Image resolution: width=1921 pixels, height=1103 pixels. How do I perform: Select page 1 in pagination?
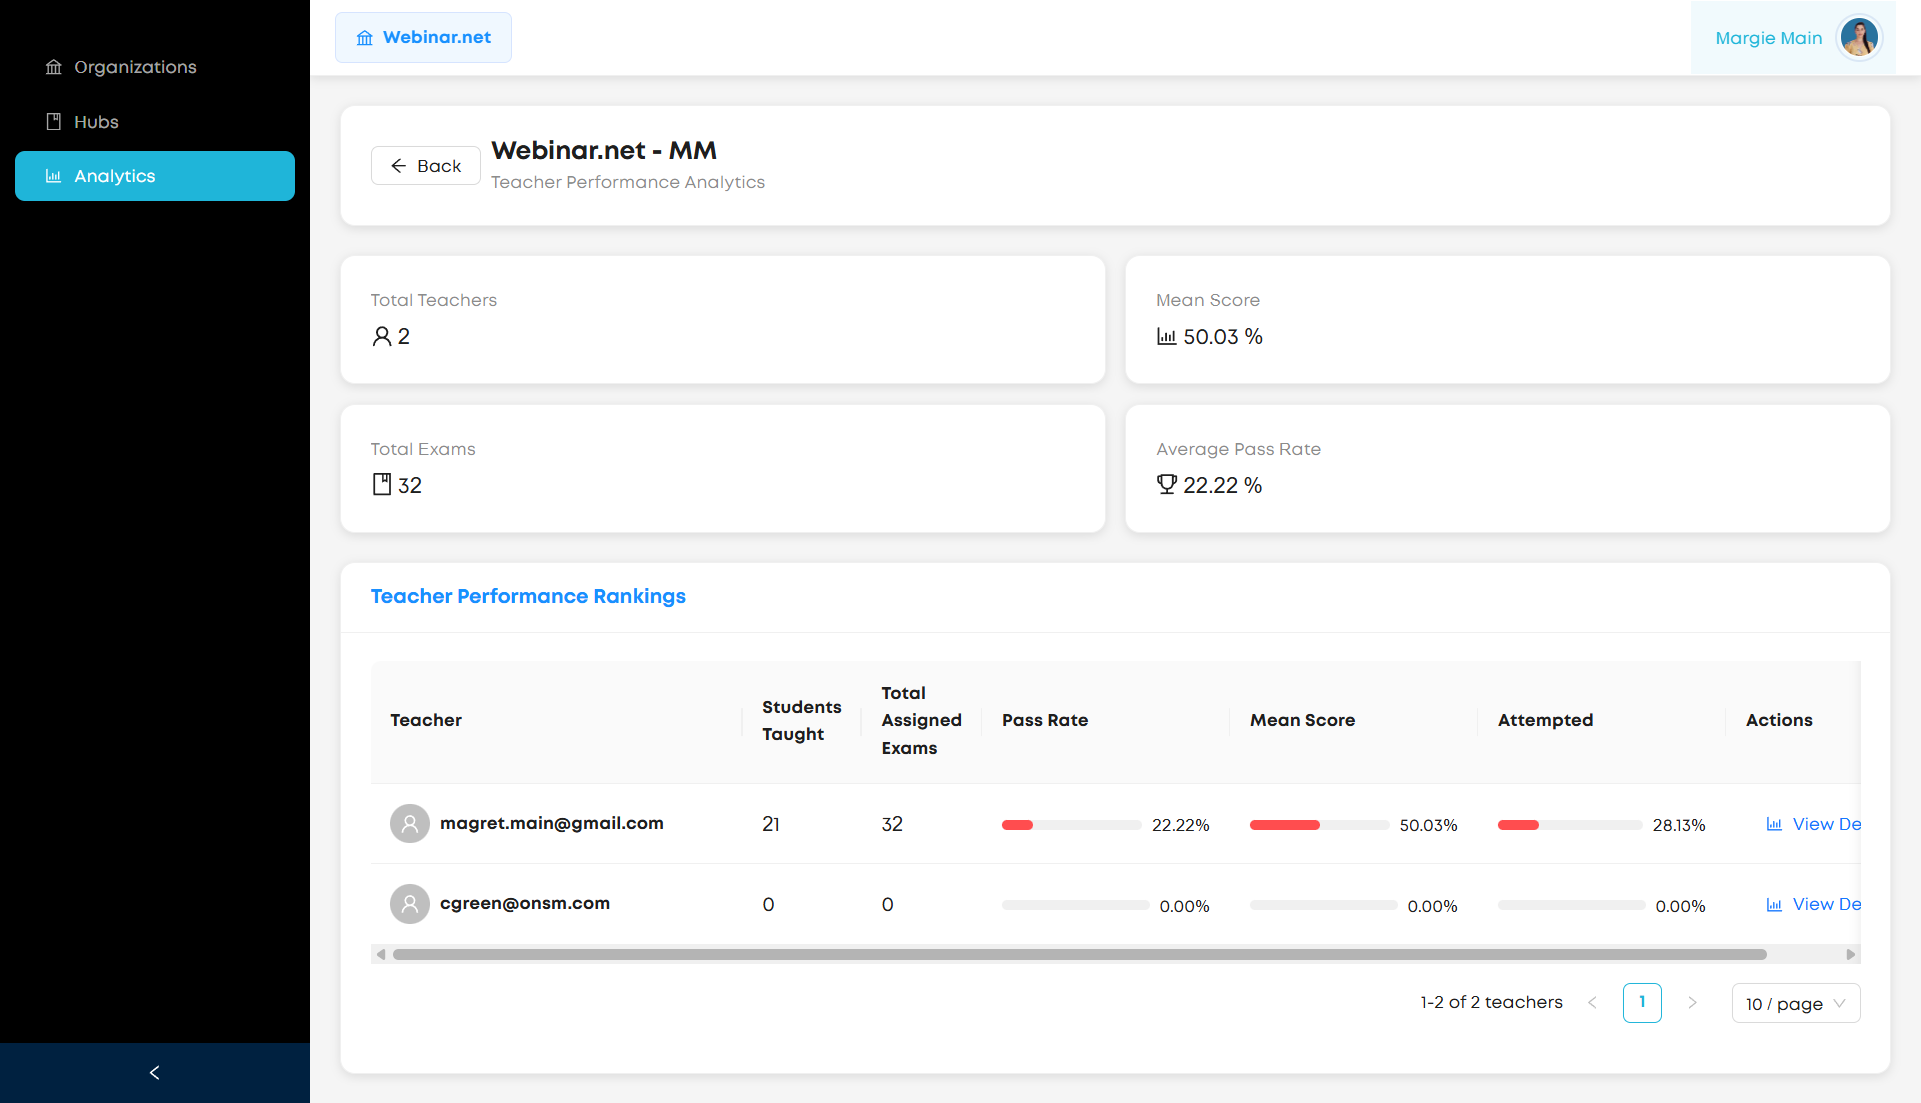pos(1642,1003)
